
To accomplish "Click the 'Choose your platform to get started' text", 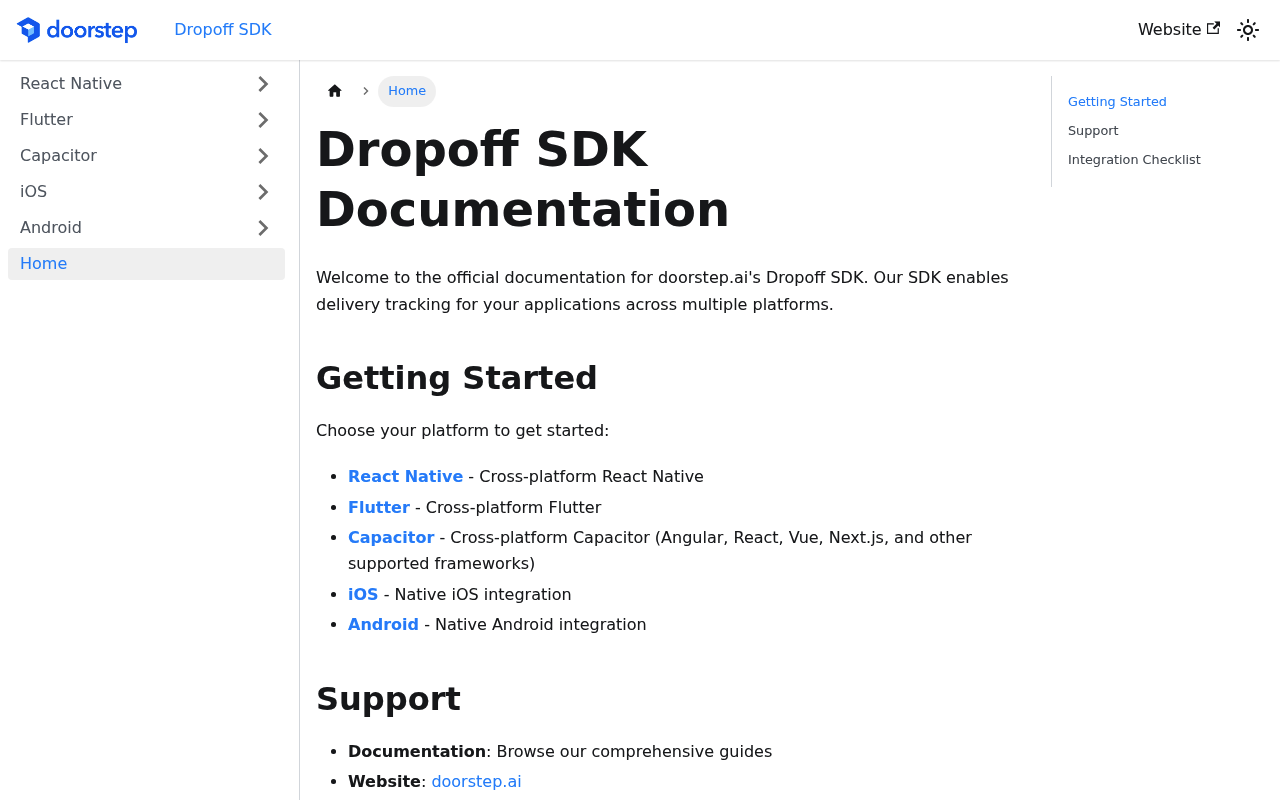I will tap(462, 431).
